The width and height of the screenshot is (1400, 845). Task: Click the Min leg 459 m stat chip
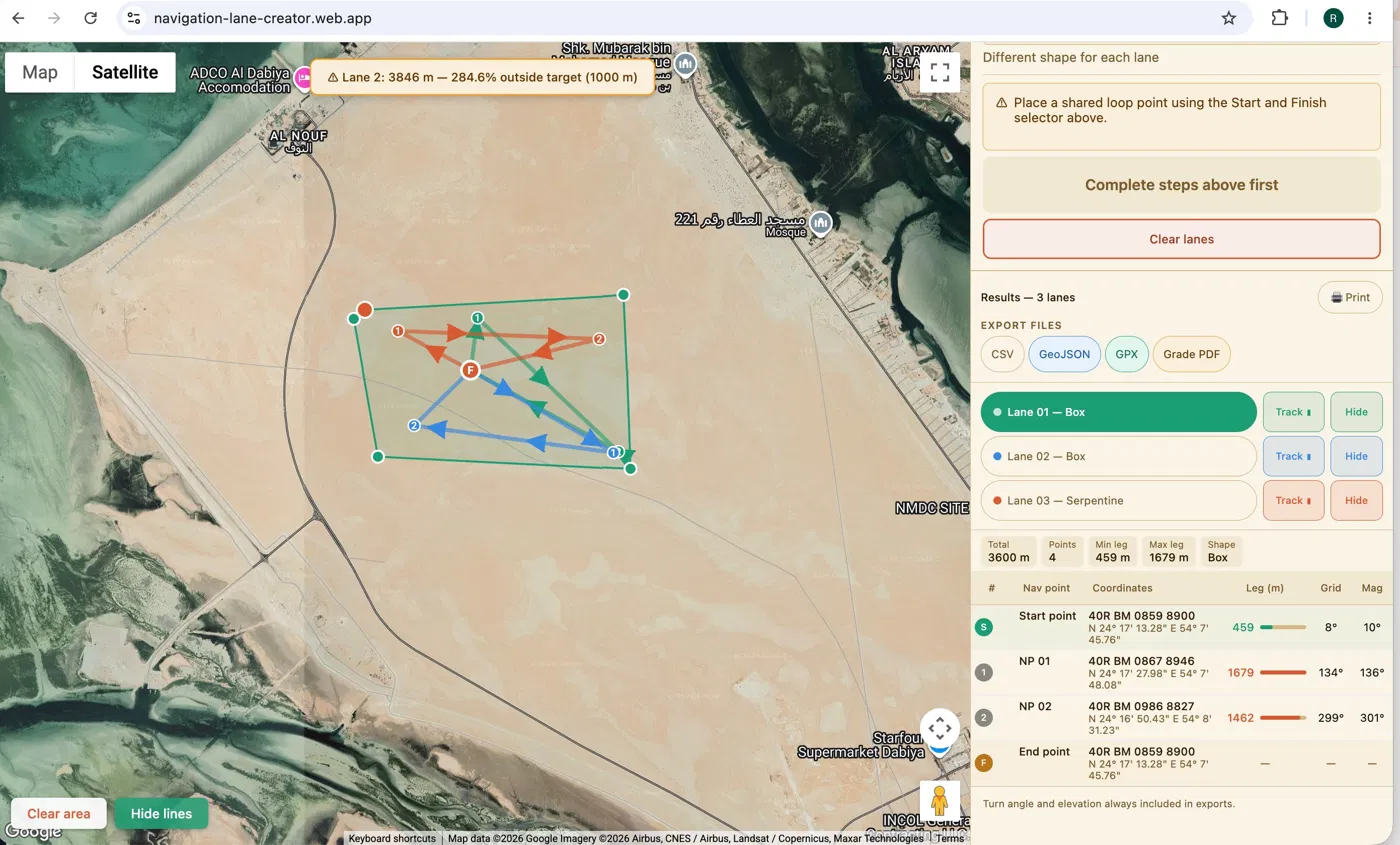(1112, 551)
